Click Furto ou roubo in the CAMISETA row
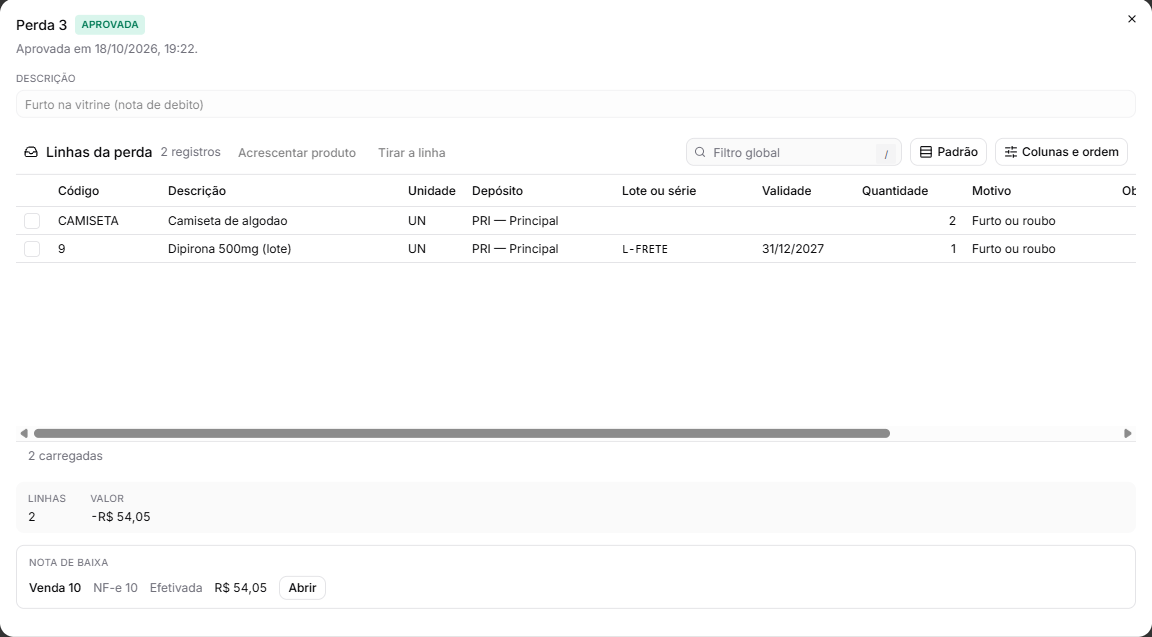Screen dimensions: 1152x637 coord(1014,220)
